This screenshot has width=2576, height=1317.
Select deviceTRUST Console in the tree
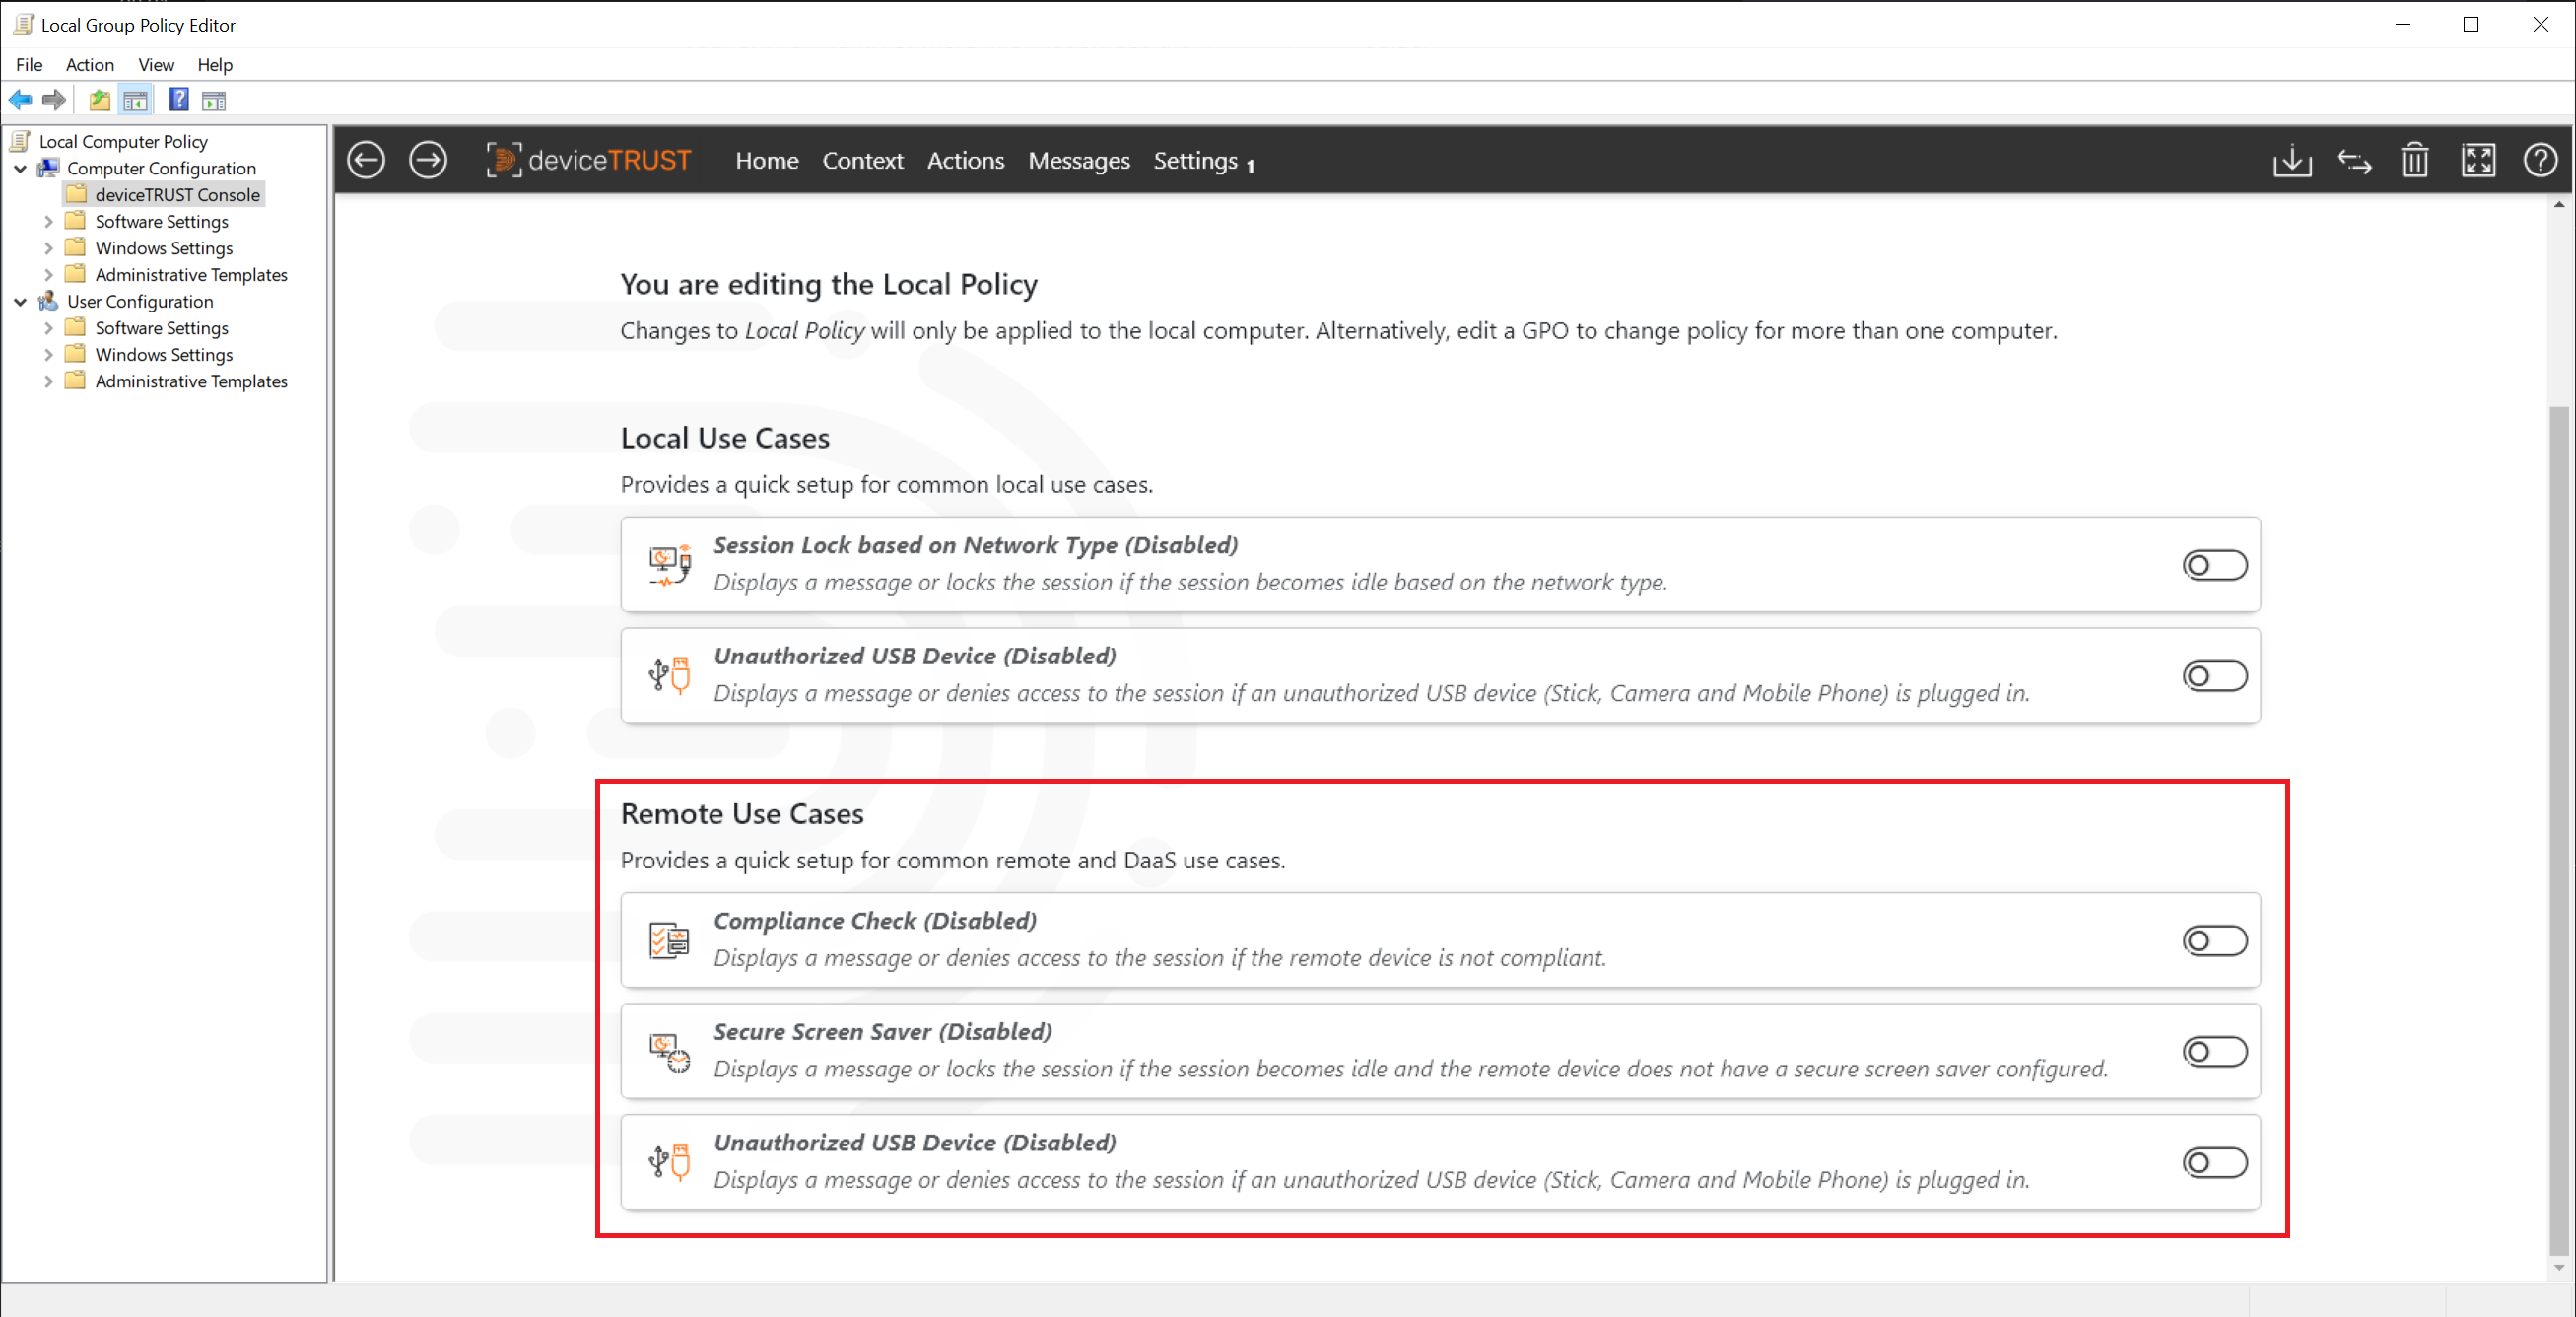click(177, 195)
